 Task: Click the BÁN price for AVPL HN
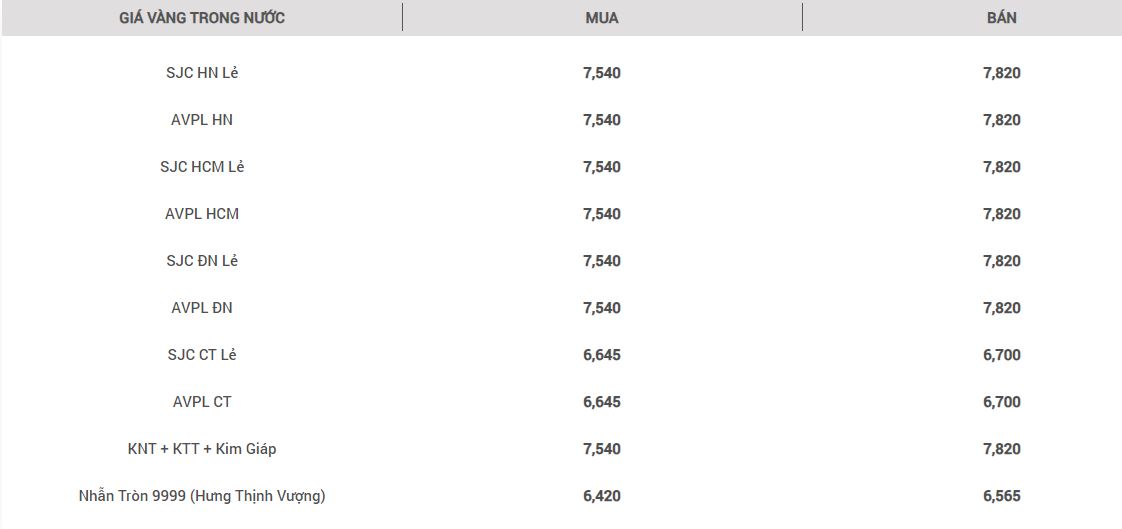point(1001,120)
